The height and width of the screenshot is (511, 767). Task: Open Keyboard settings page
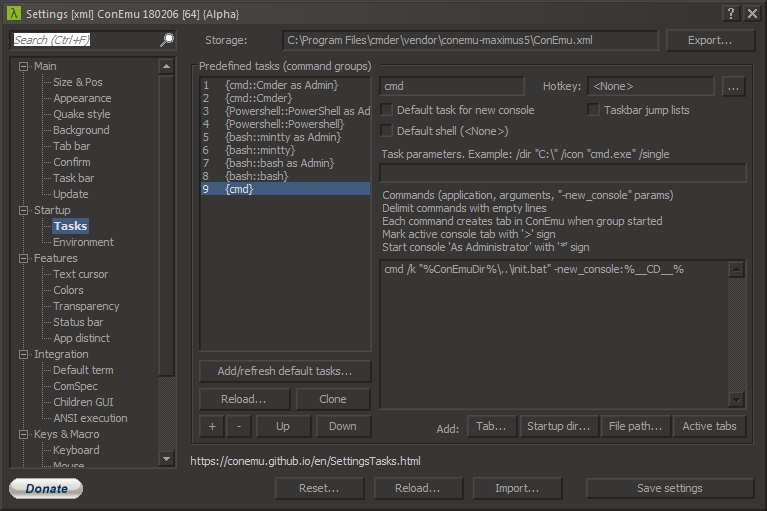coord(76,450)
